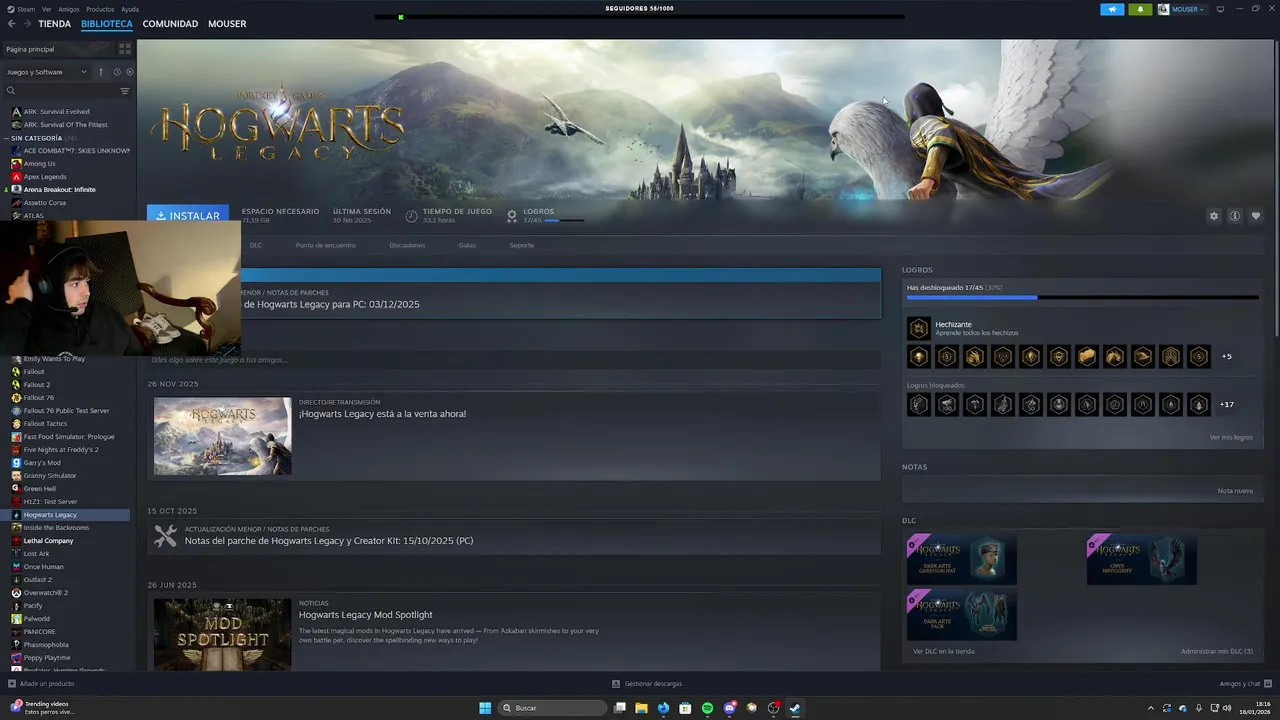The height and width of the screenshot is (720, 1280).
Task: Open game settings gear icon
Action: pos(1214,216)
